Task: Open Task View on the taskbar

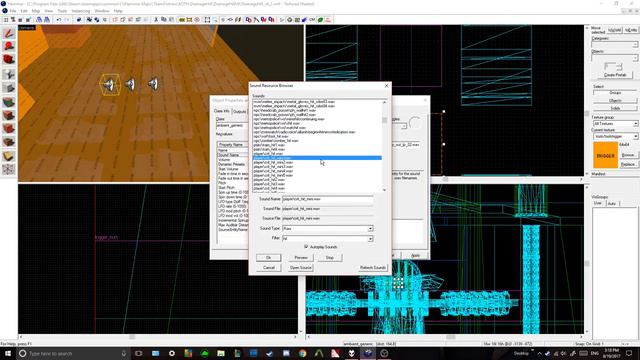Action: pos(138,353)
